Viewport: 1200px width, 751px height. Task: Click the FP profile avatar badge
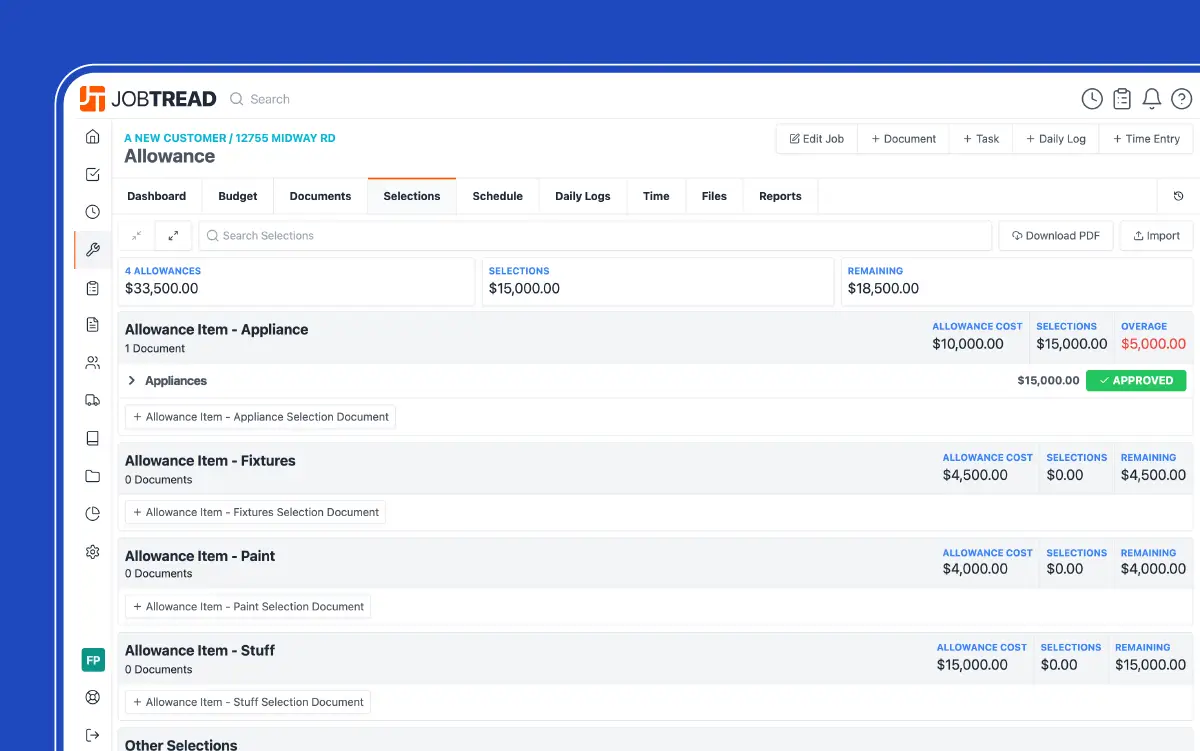point(92,660)
